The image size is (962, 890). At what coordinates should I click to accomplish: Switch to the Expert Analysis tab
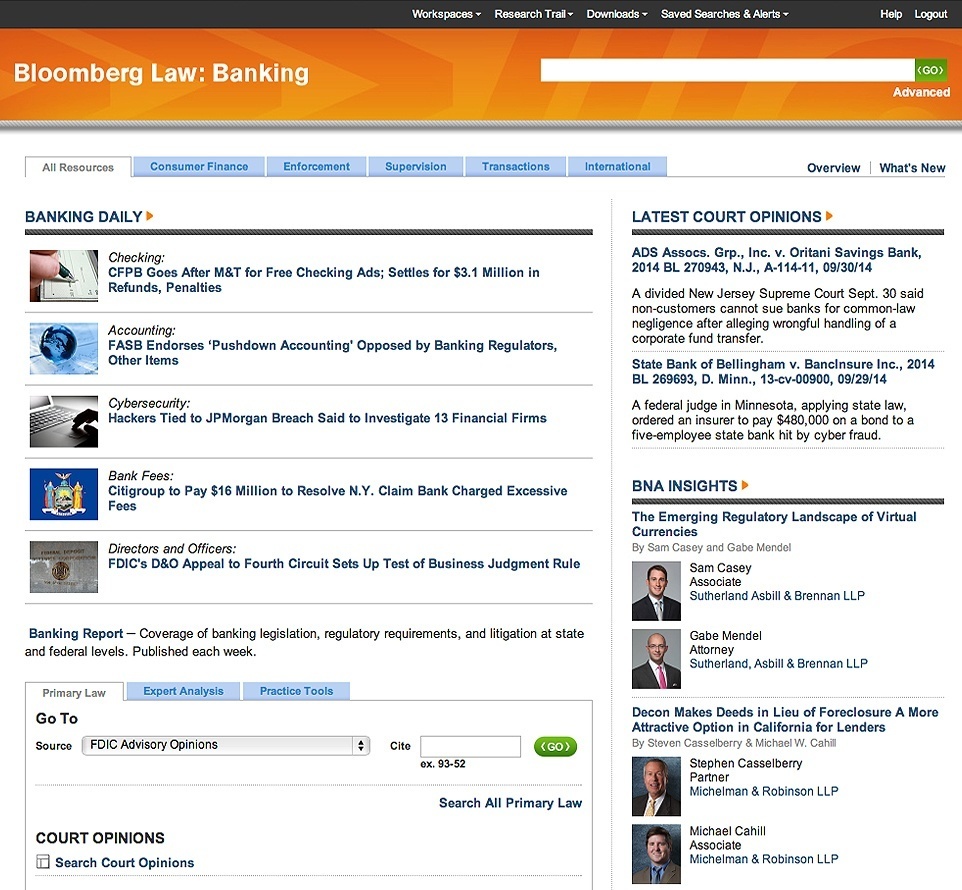point(183,691)
